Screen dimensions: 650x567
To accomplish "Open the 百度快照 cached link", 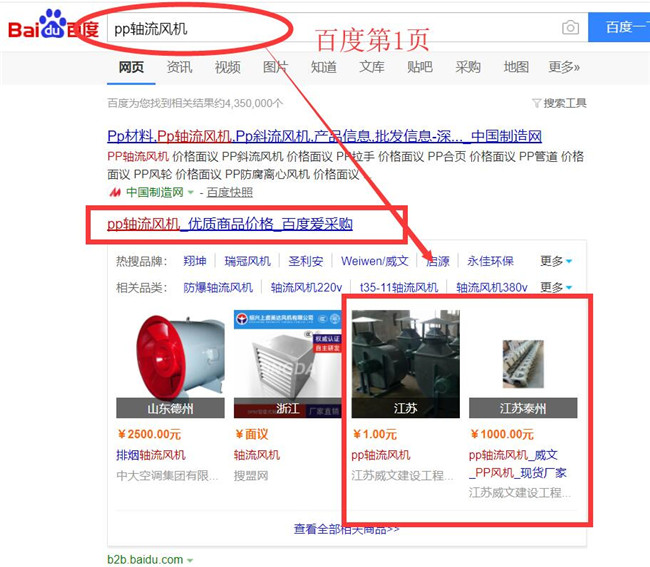I will [230, 192].
